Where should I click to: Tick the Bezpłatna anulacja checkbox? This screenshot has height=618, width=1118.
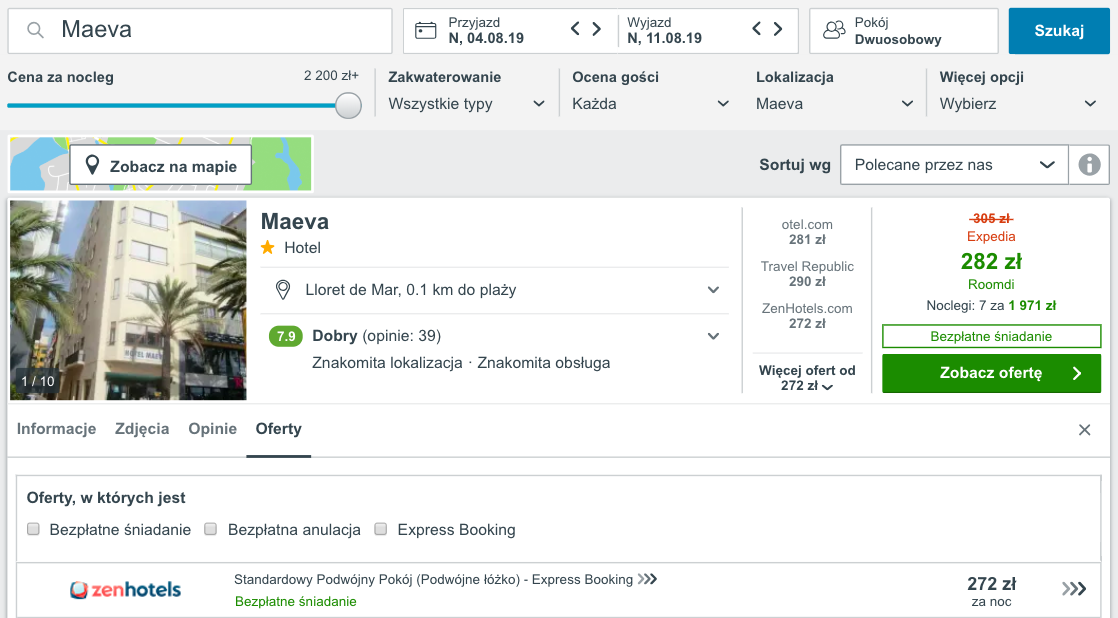[x=210, y=529]
